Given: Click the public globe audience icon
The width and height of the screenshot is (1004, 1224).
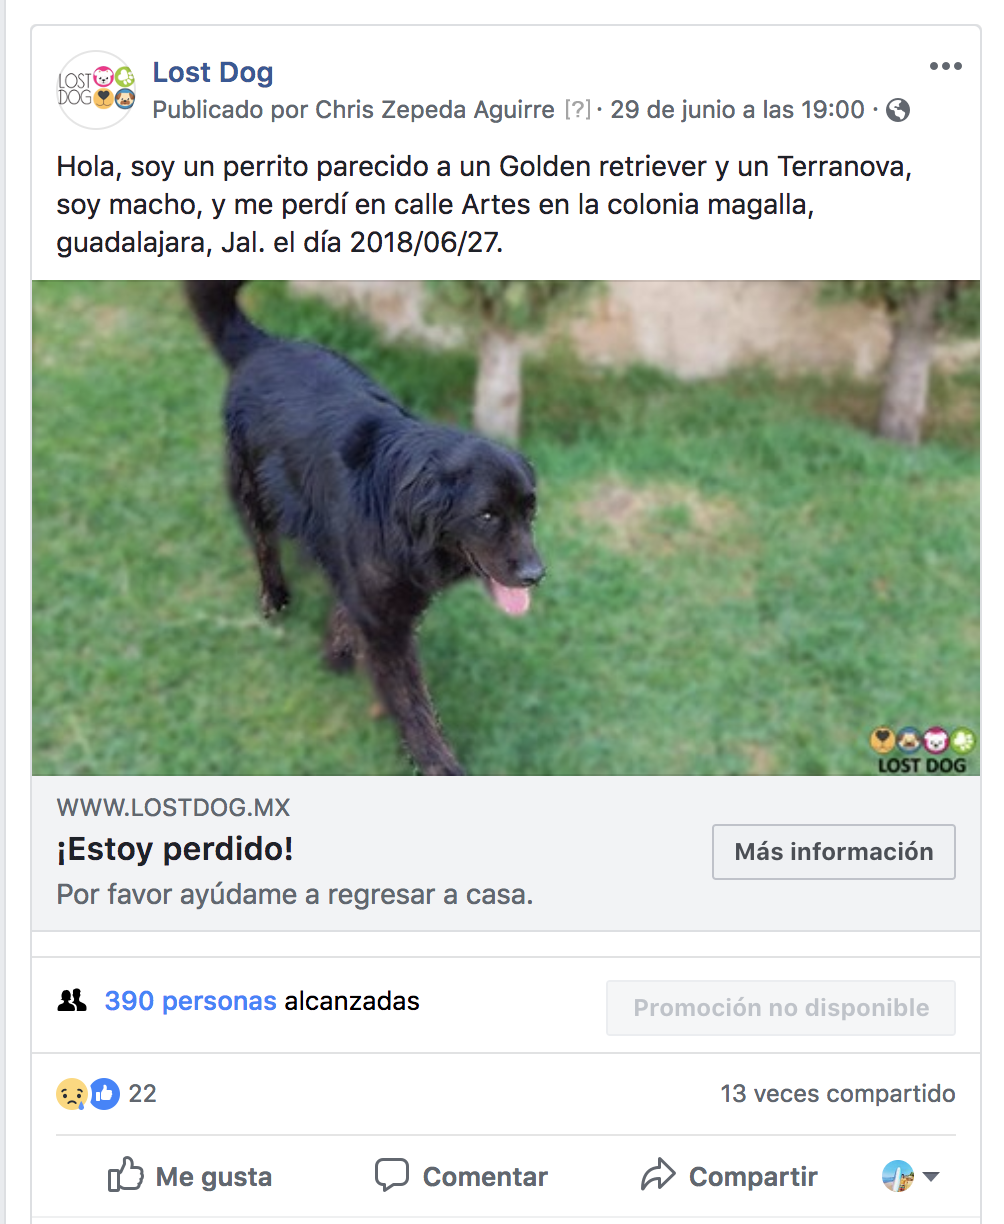Looking at the screenshot, I should pyautogui.click(x=898, y=110).
